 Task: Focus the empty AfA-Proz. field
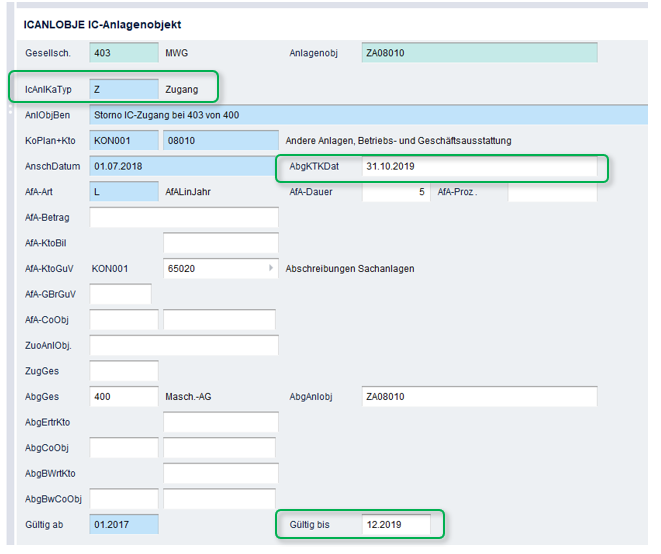point(552,192)
